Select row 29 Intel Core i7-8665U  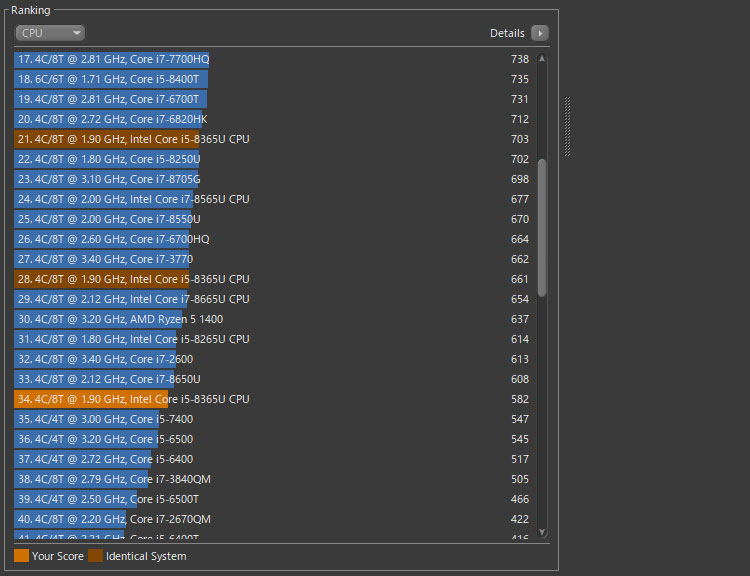click(x=274, y=299)
